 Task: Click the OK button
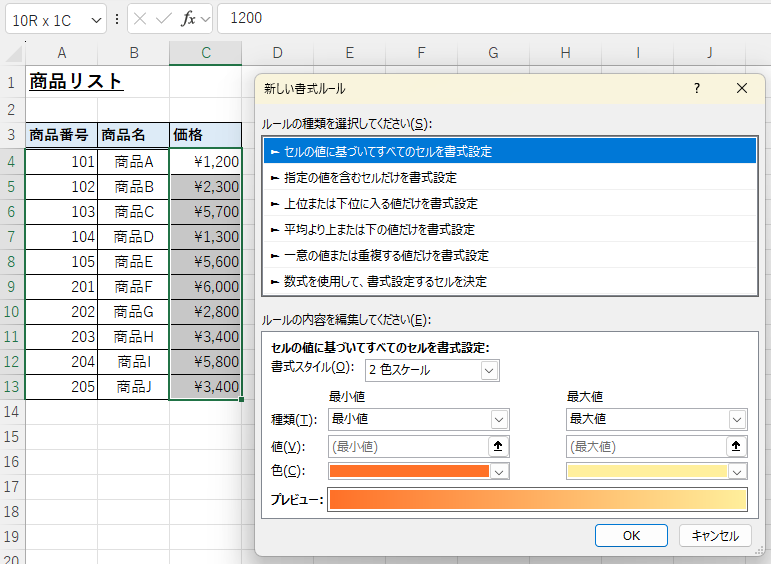[630, 535]
